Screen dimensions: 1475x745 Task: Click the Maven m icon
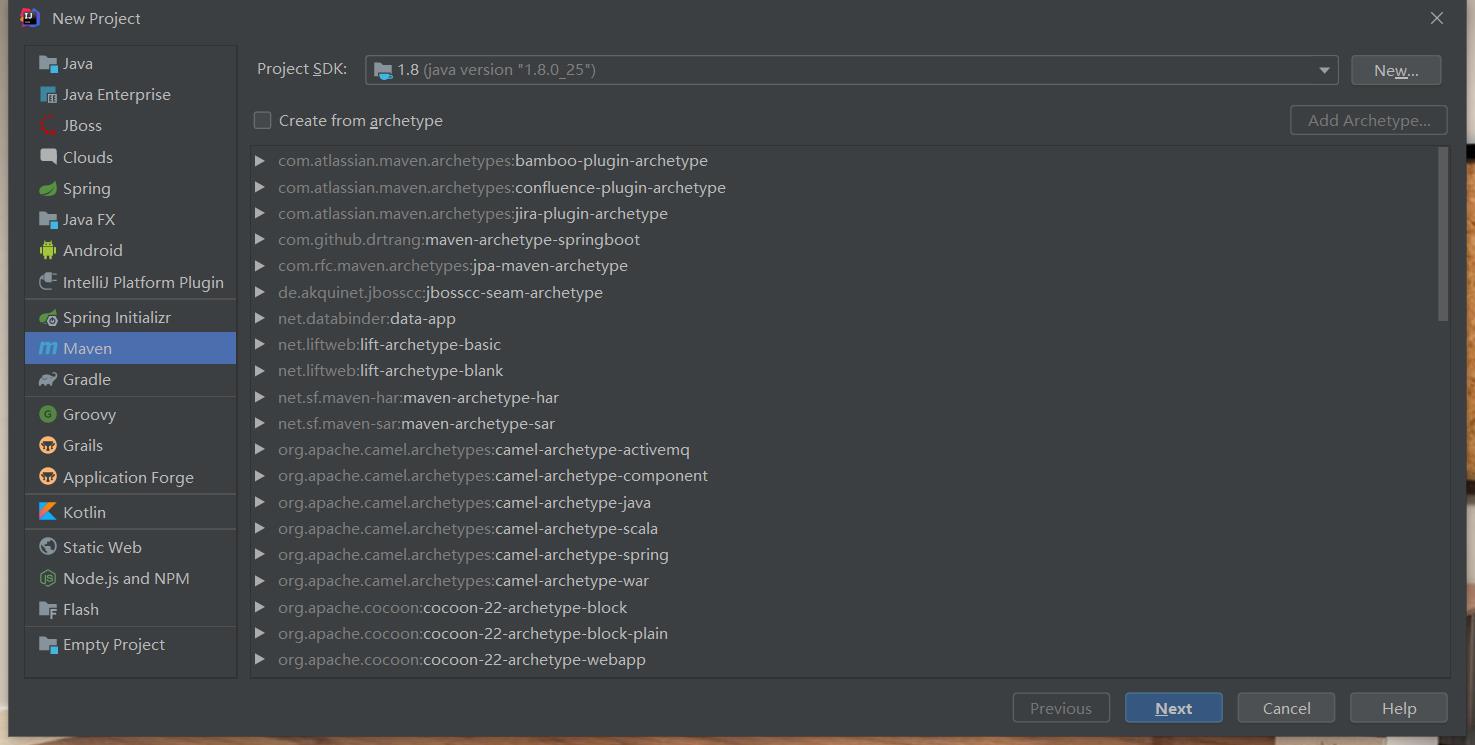(48, 348)
